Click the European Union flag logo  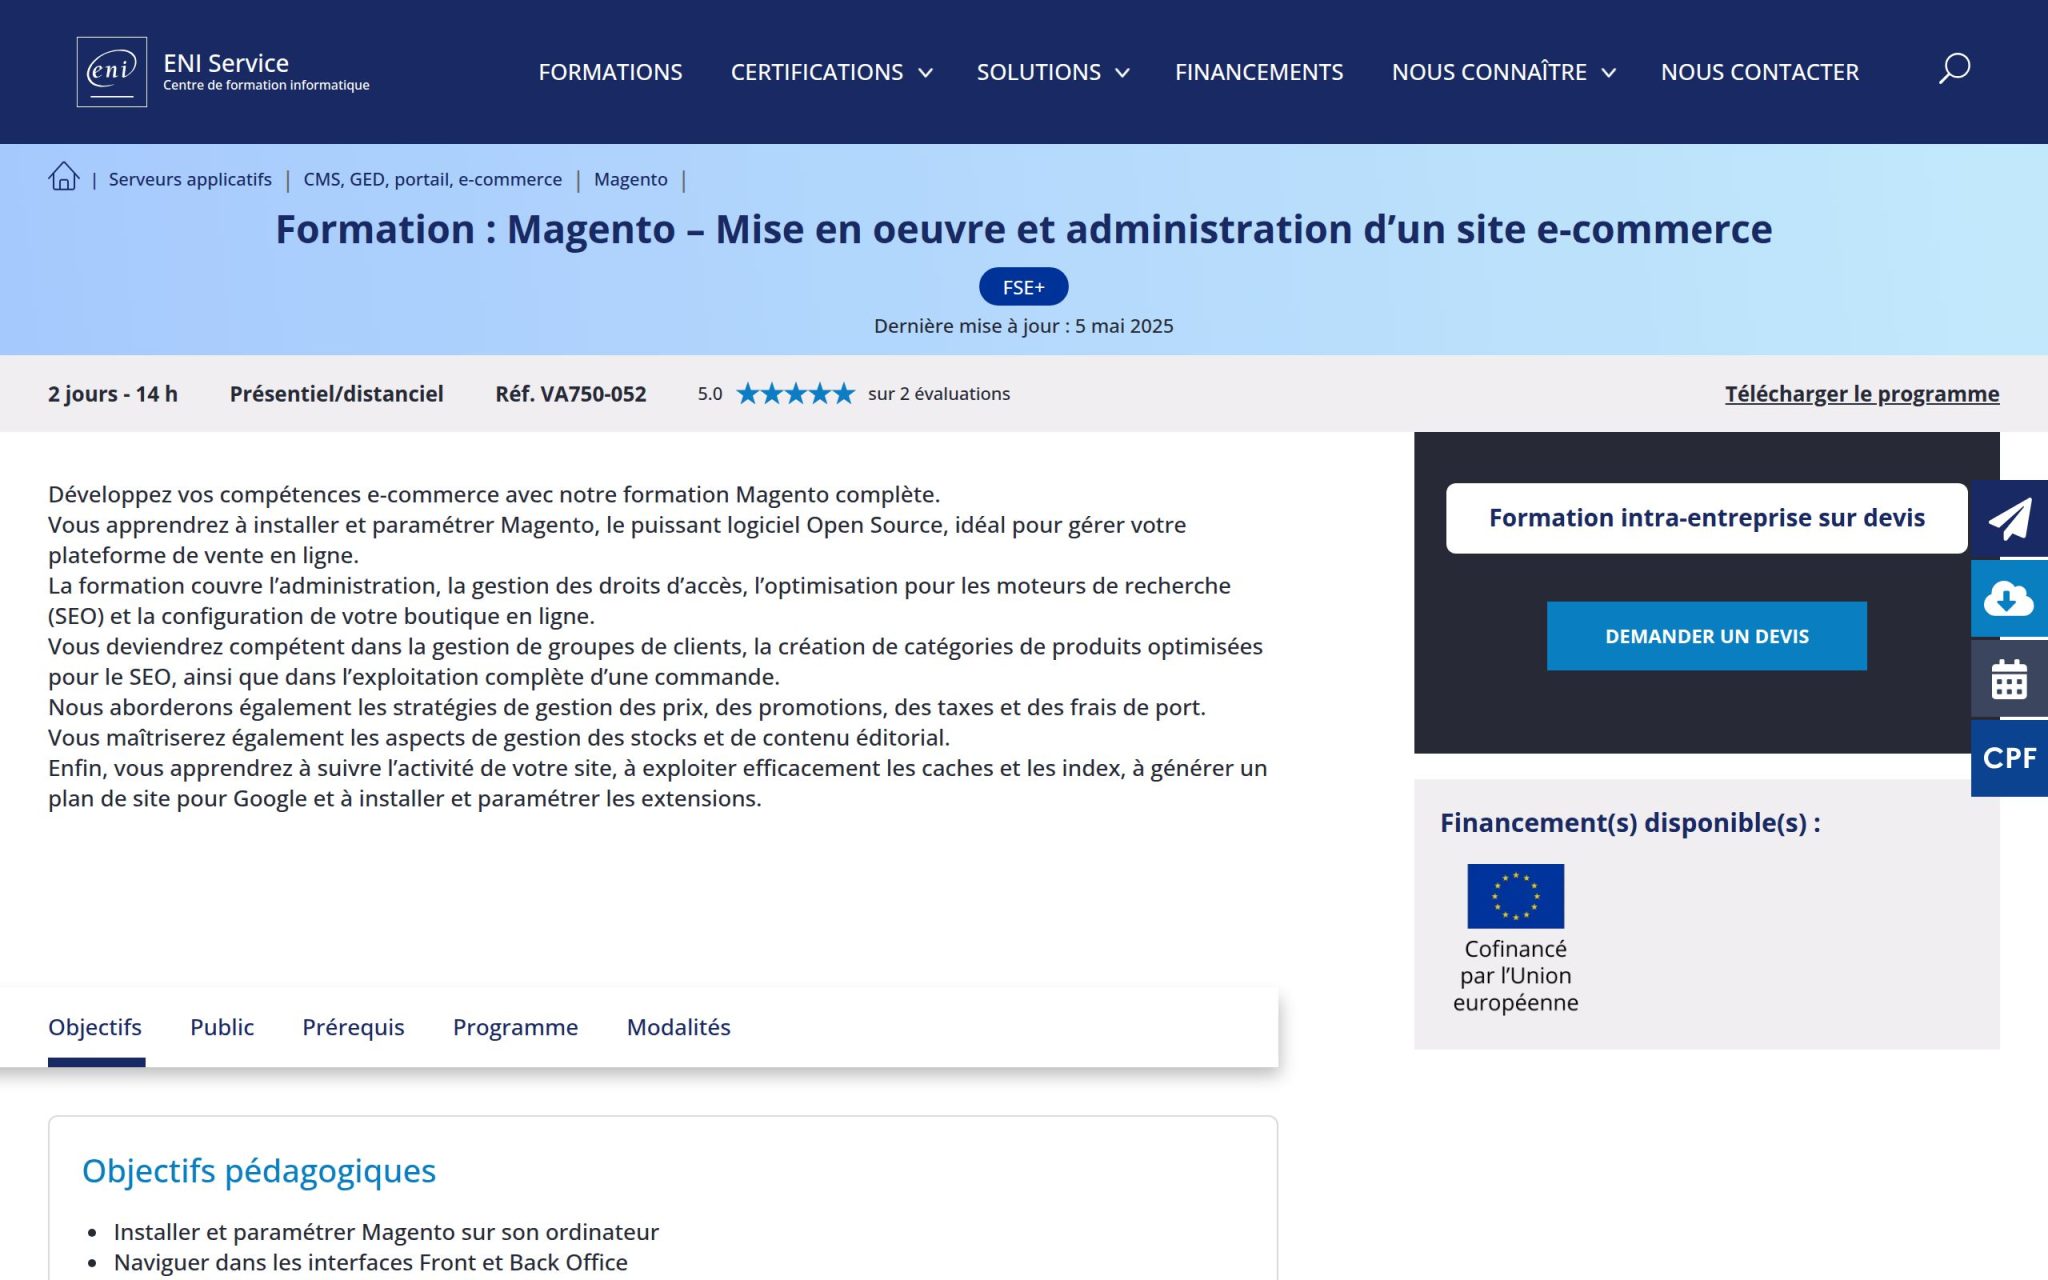tap(1515, 896)
